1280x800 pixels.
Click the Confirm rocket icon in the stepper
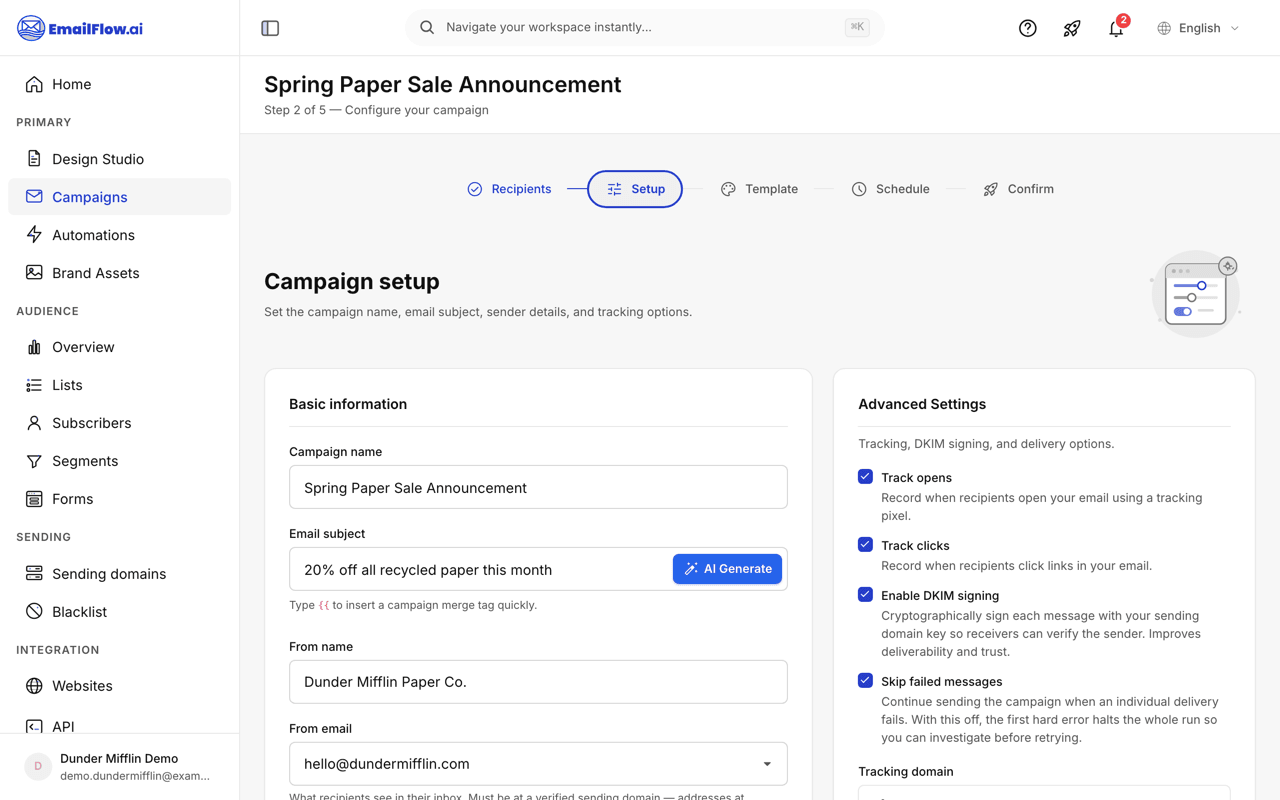[990, 189]
